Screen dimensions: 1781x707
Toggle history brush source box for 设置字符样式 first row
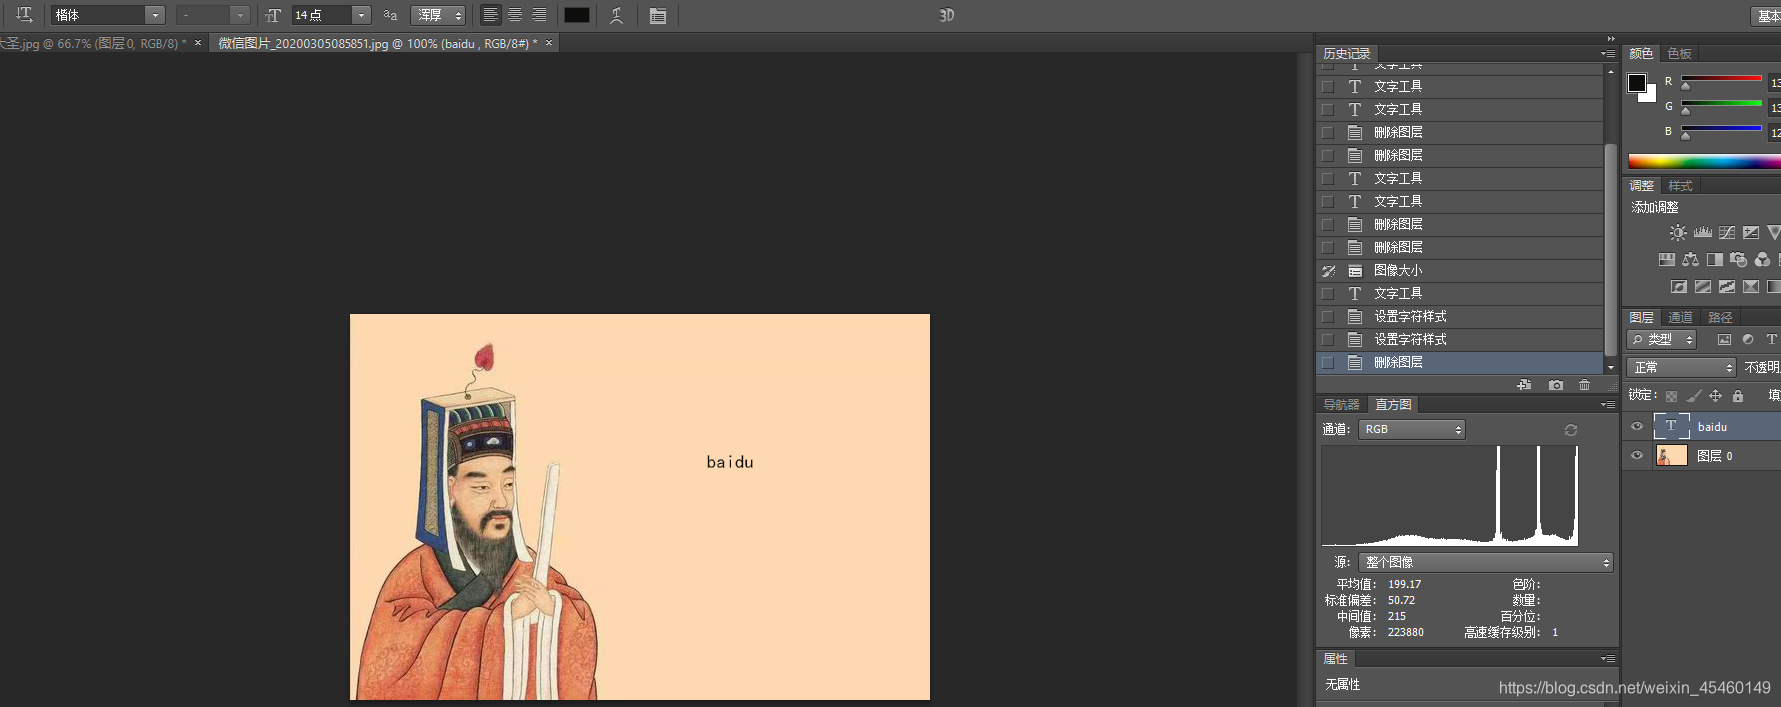pyautogui.click(x=1328, y=317)
